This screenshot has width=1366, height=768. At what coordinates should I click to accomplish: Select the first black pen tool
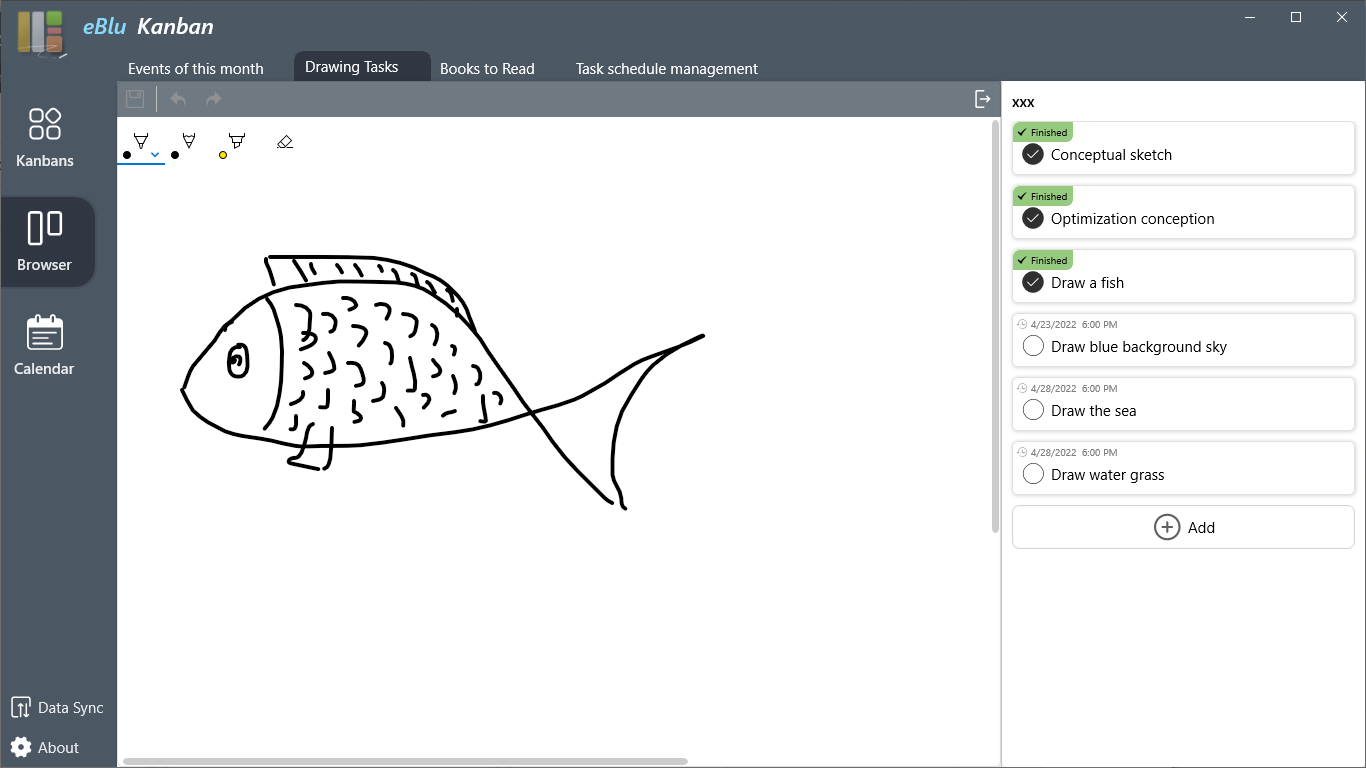coord(141,141)
